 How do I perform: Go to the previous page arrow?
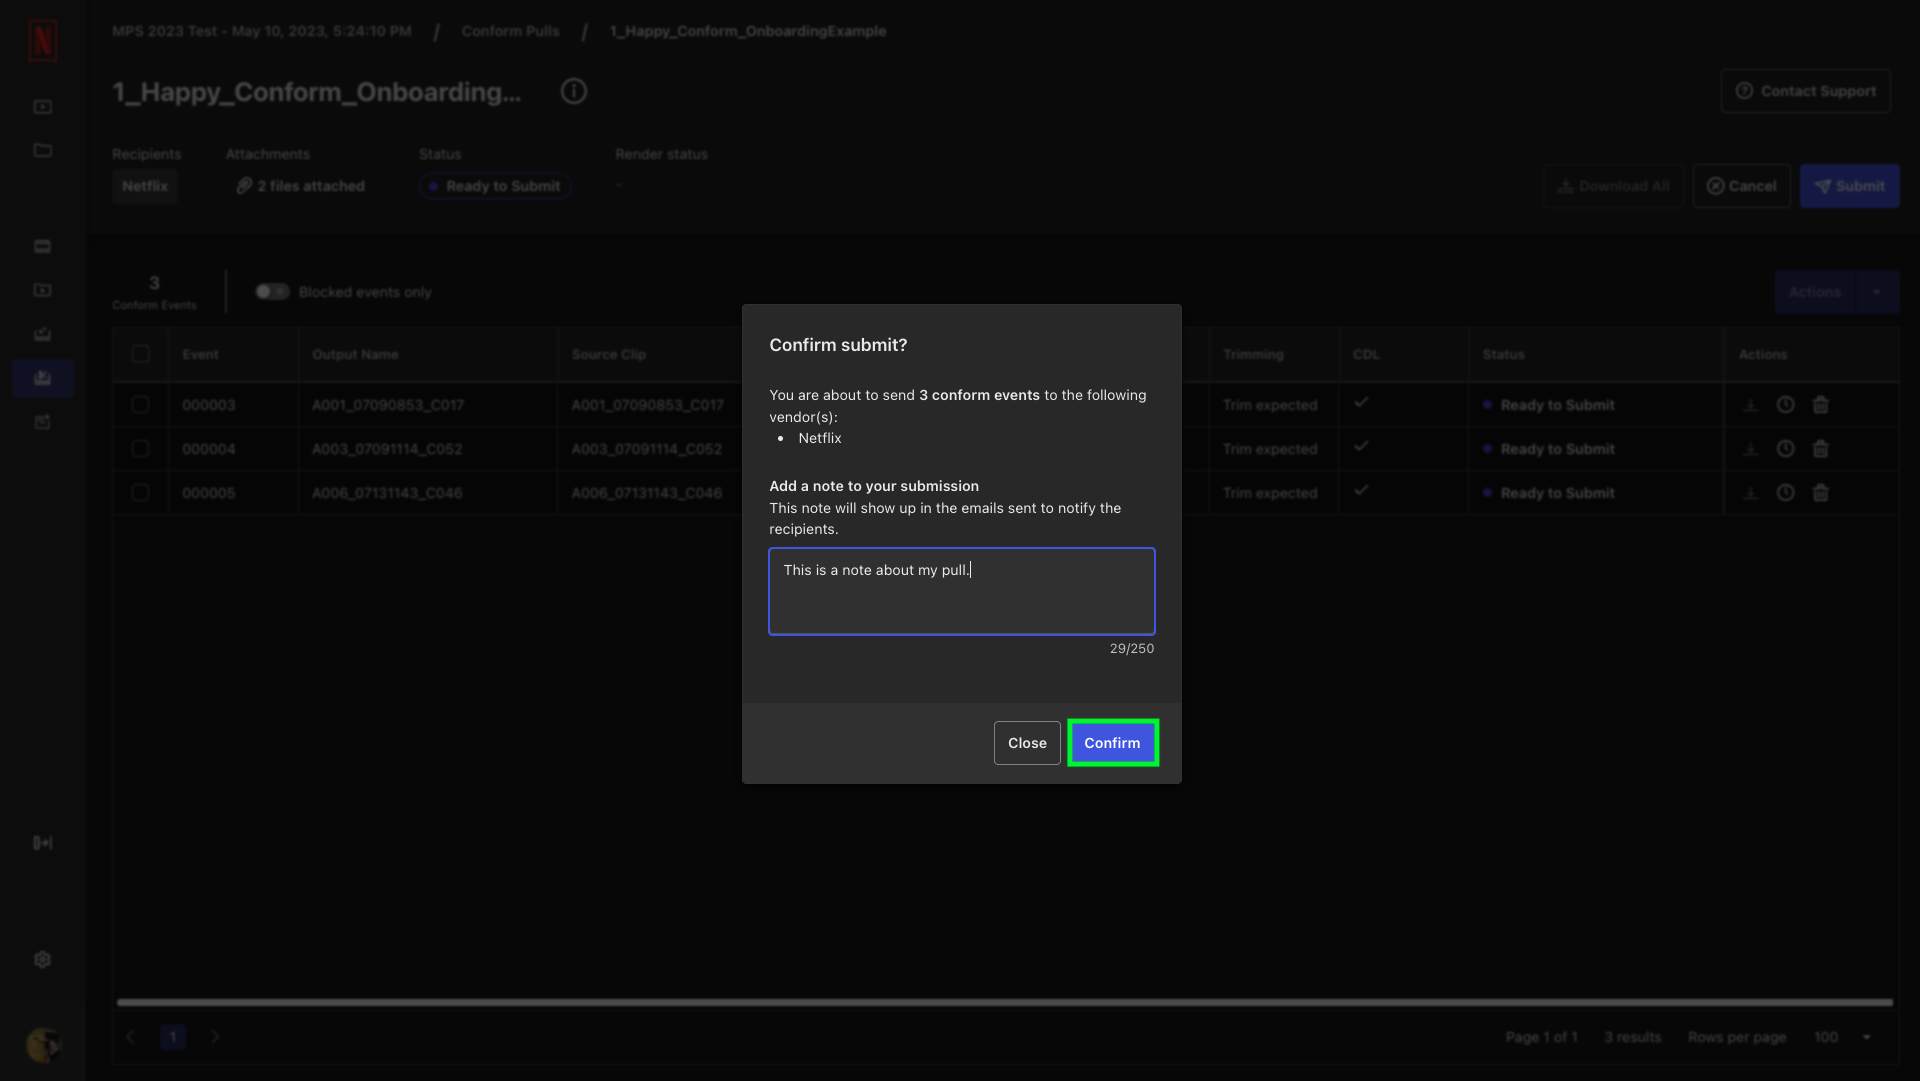click(130, 1037)
